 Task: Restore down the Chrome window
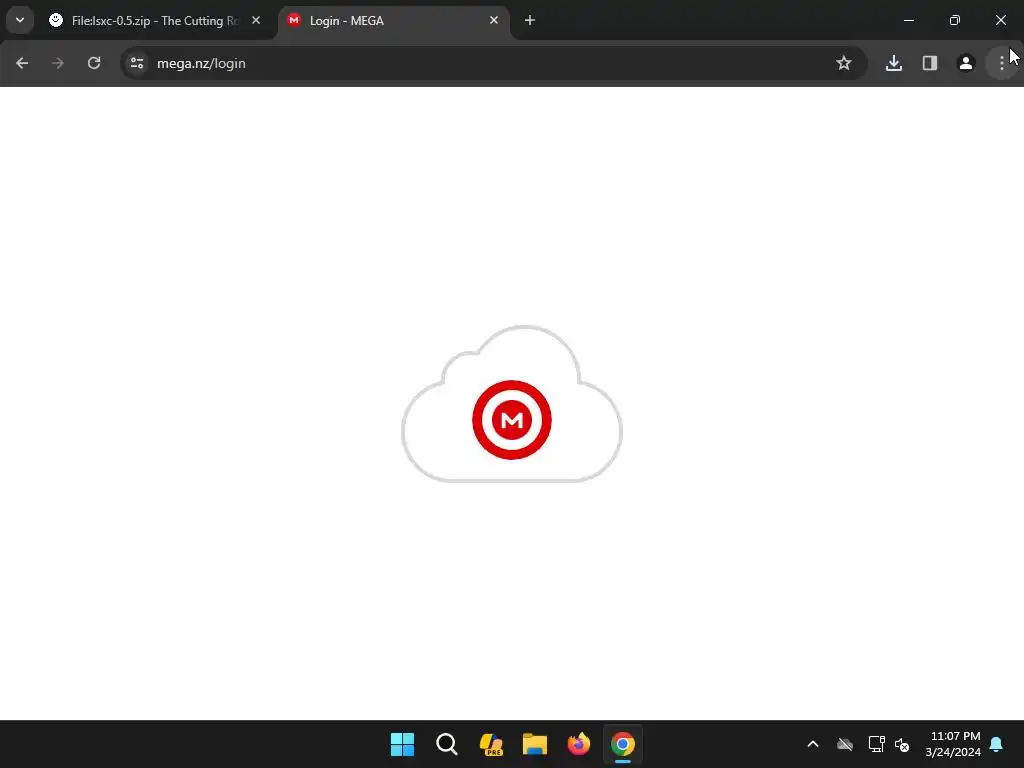[955, 20]
